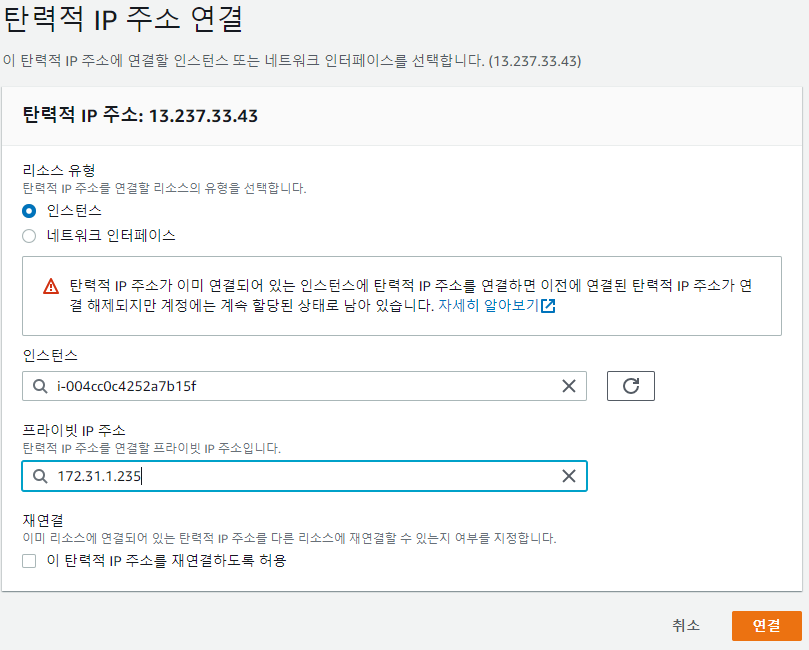
Task: Click the 연결 button
Action: click(766, 626)
